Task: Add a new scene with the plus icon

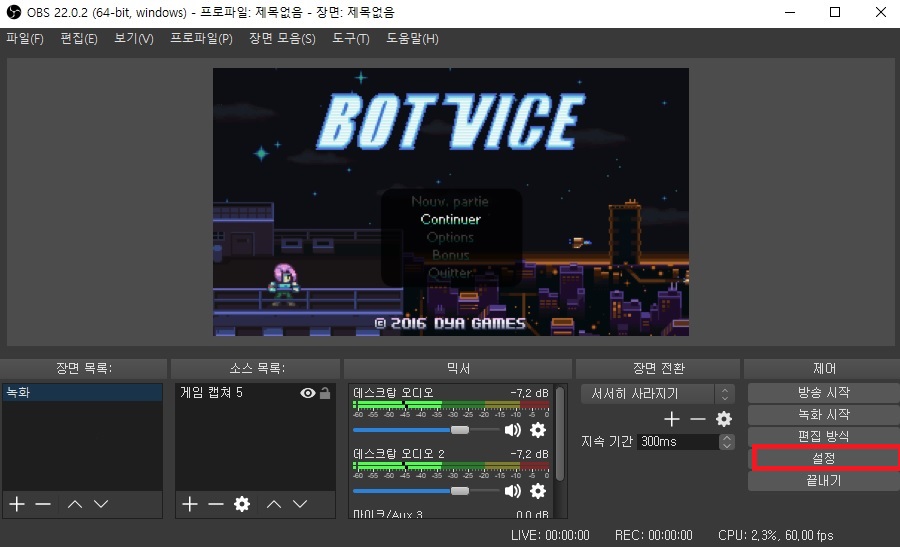Action: pyautogui.click(x=17, y=504)
